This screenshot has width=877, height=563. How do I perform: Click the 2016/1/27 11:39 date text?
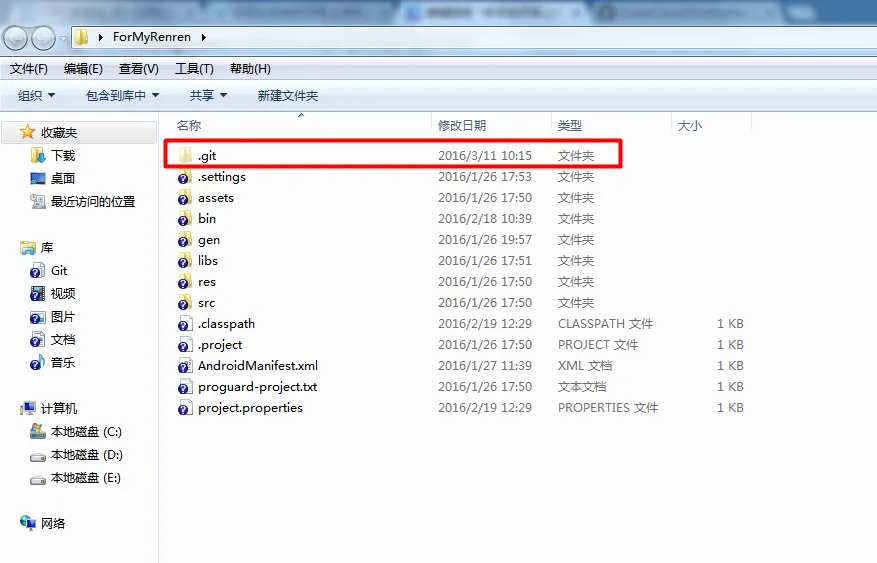click(485, 366)
